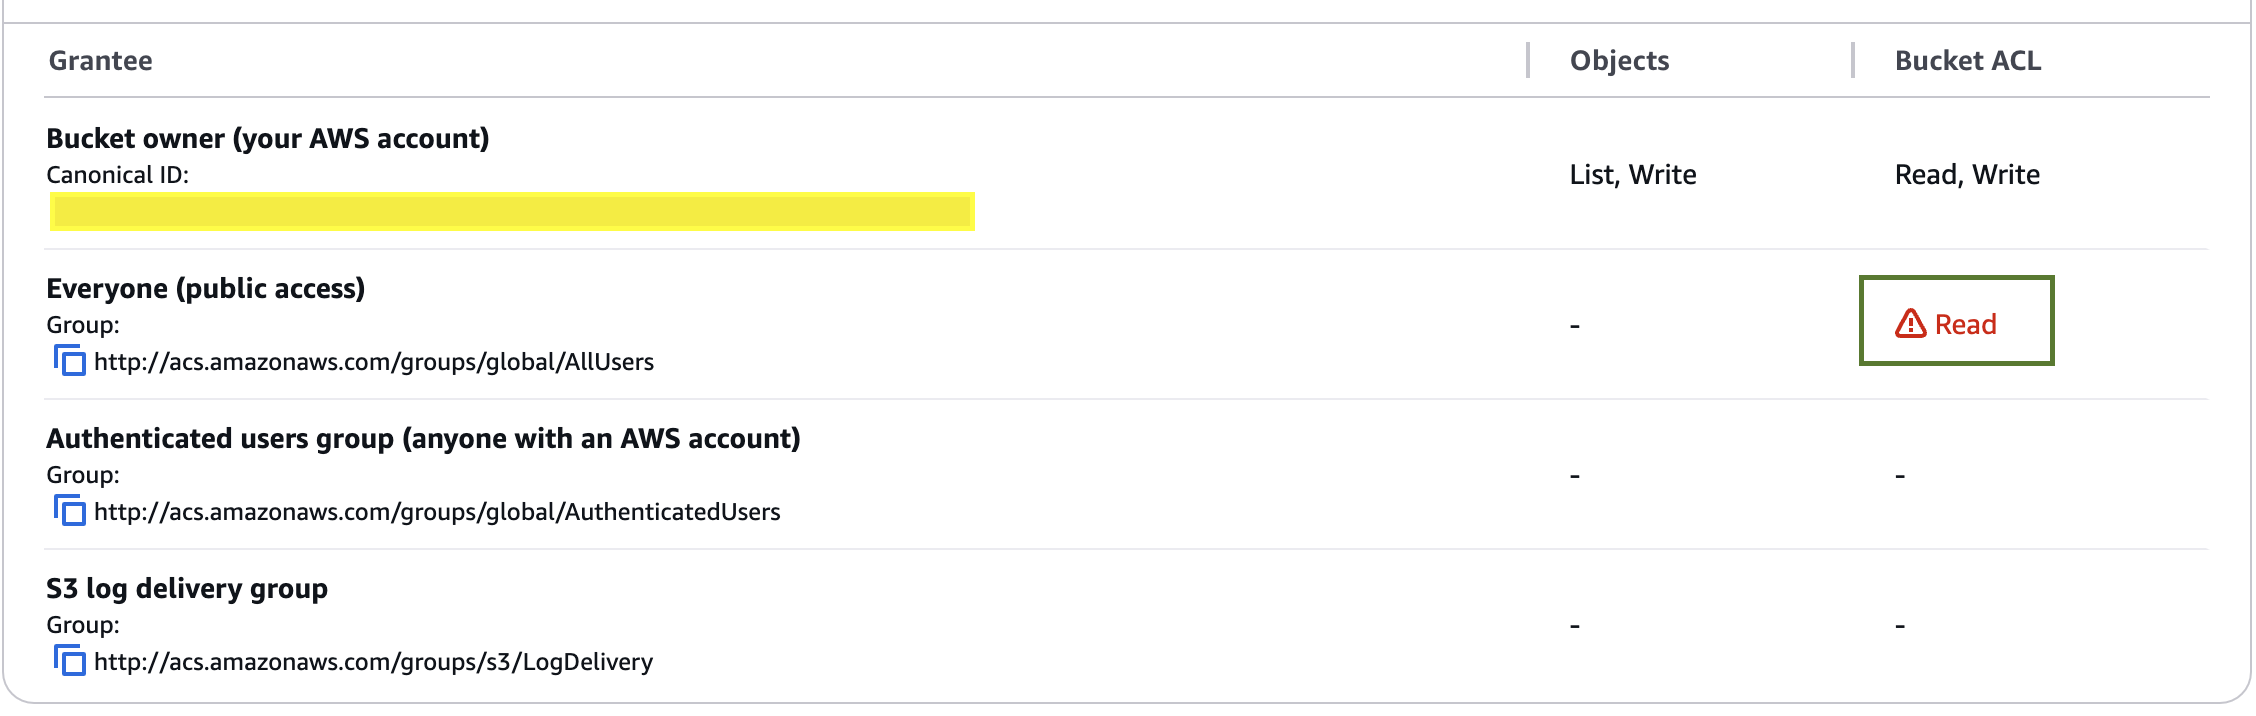Click the AuthenticatedUsers group URL text
The image size is (2256, 716).
437,512
